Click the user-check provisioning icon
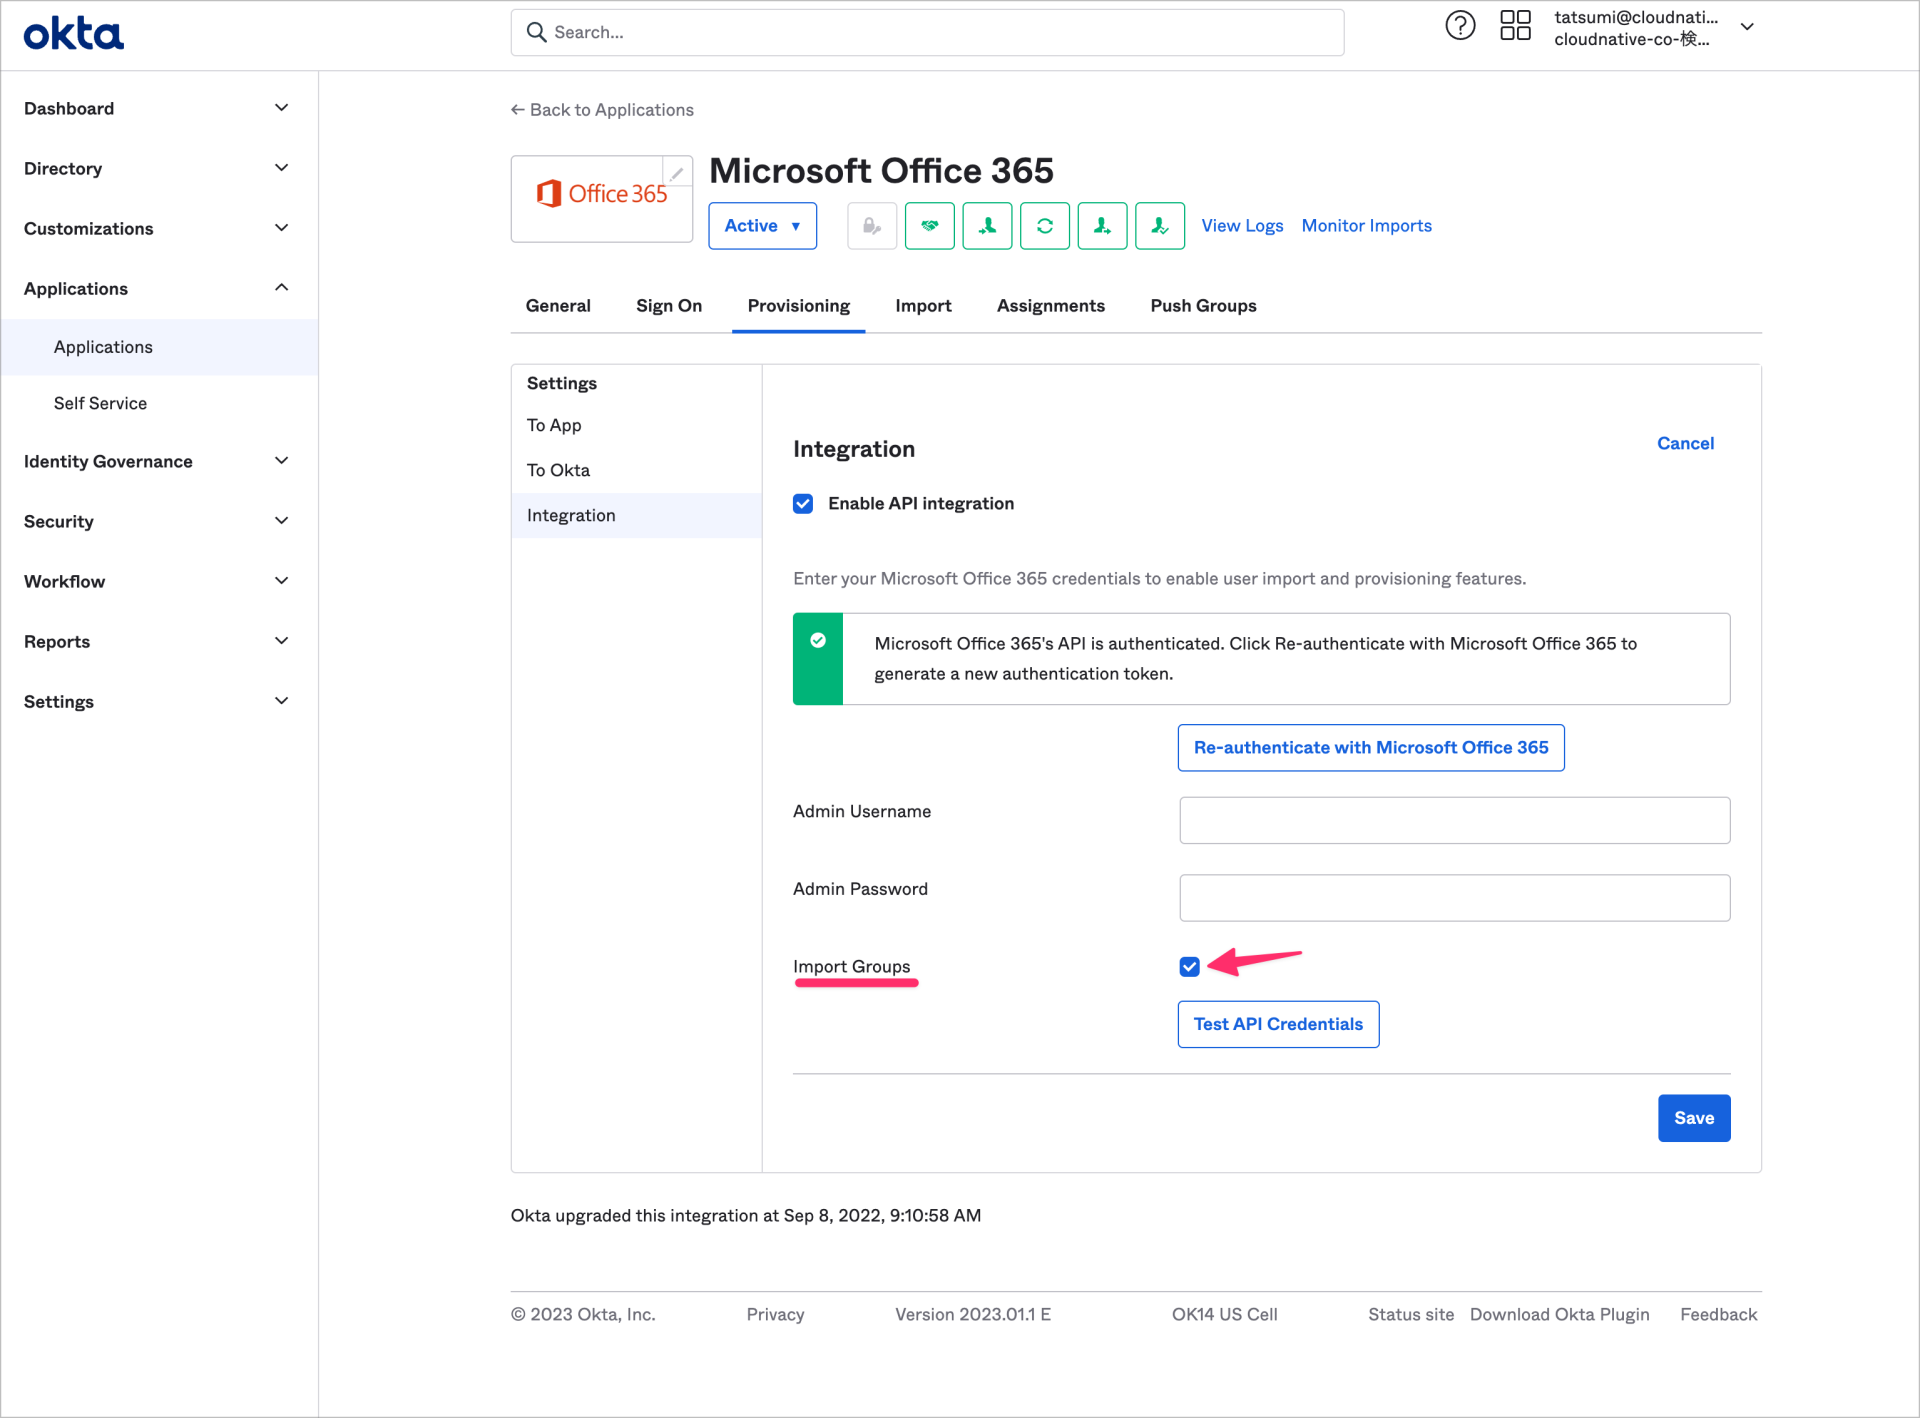The height and width of the screenshot is (1418, 1920). tap(1159, 225)
